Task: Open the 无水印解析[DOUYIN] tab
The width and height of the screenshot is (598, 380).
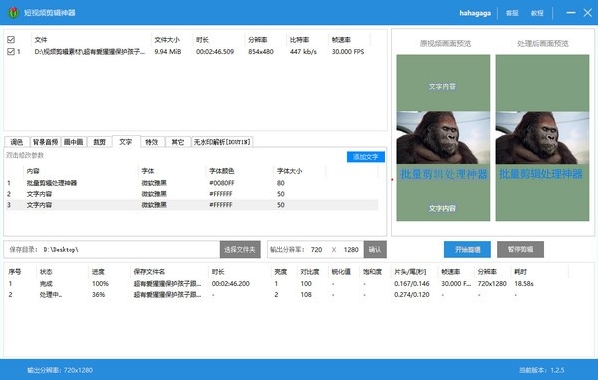Action: (222, 142)
